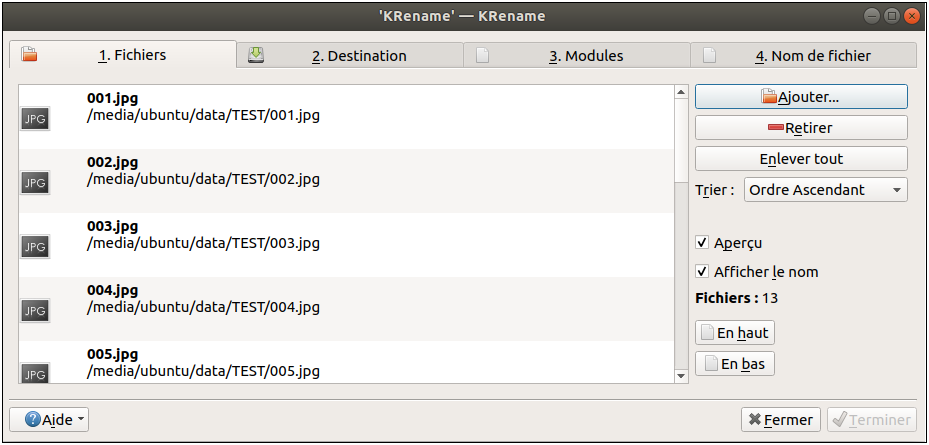Click path /media/ubuntu/data/TEST/001.jpg
The height and width of the screenshot is (445, 929).
pos(203,115)
